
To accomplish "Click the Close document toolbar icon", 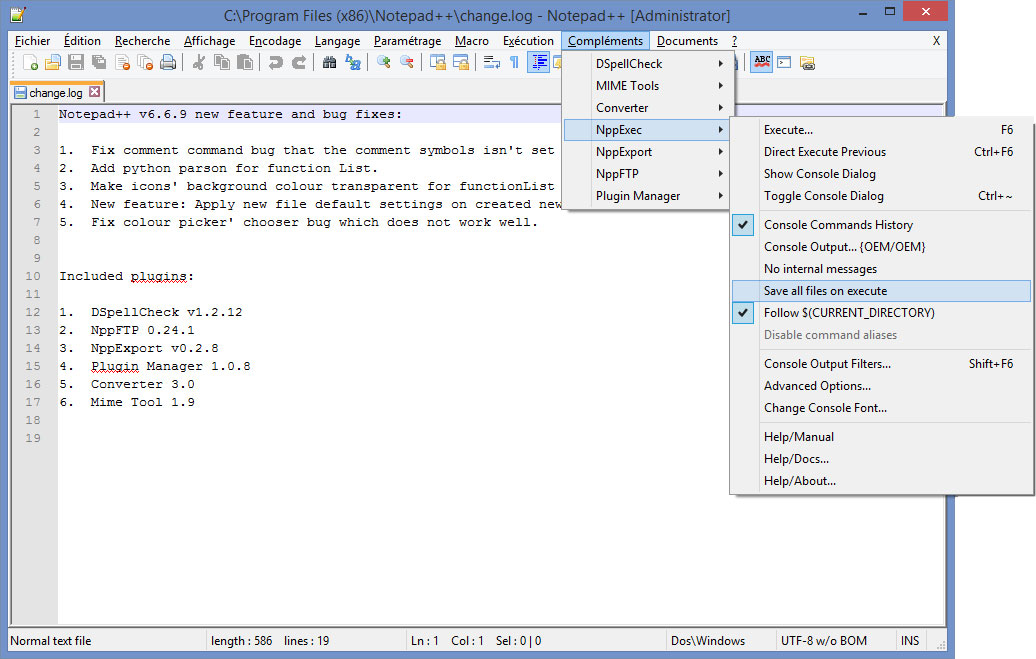I will [122, 63].
